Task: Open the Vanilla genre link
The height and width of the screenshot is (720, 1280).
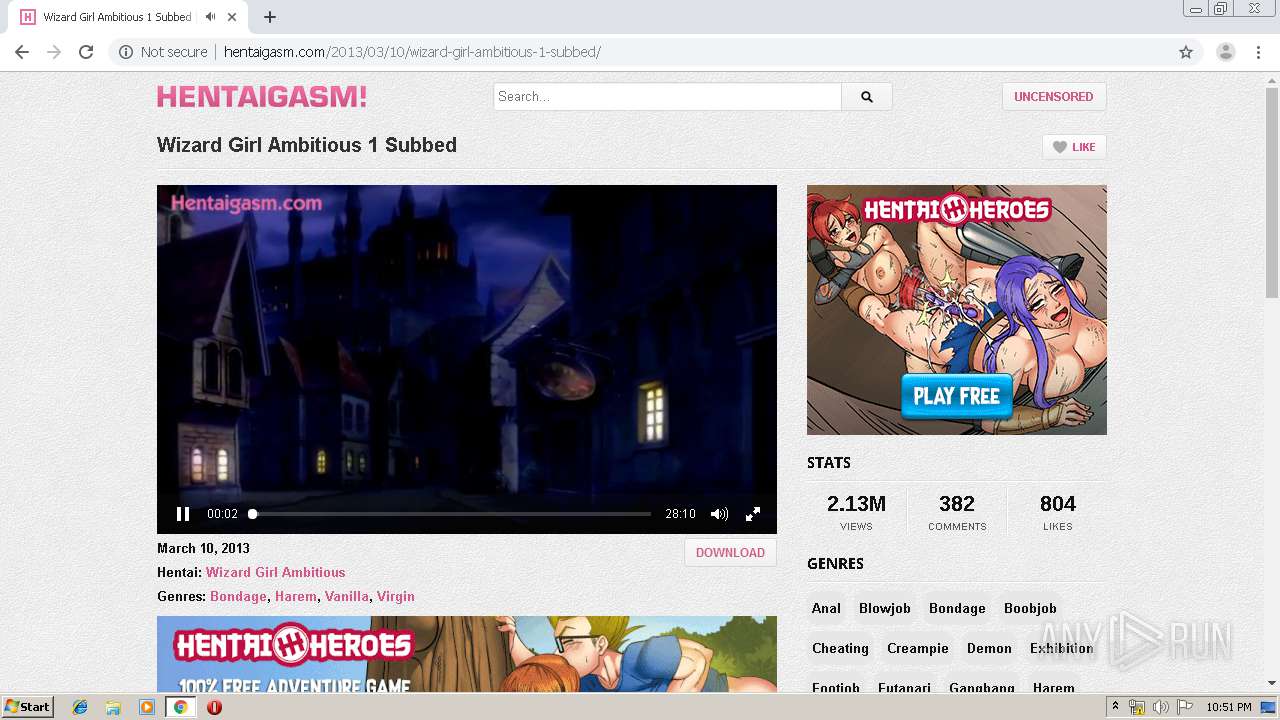Action: [x=347, y=597]
